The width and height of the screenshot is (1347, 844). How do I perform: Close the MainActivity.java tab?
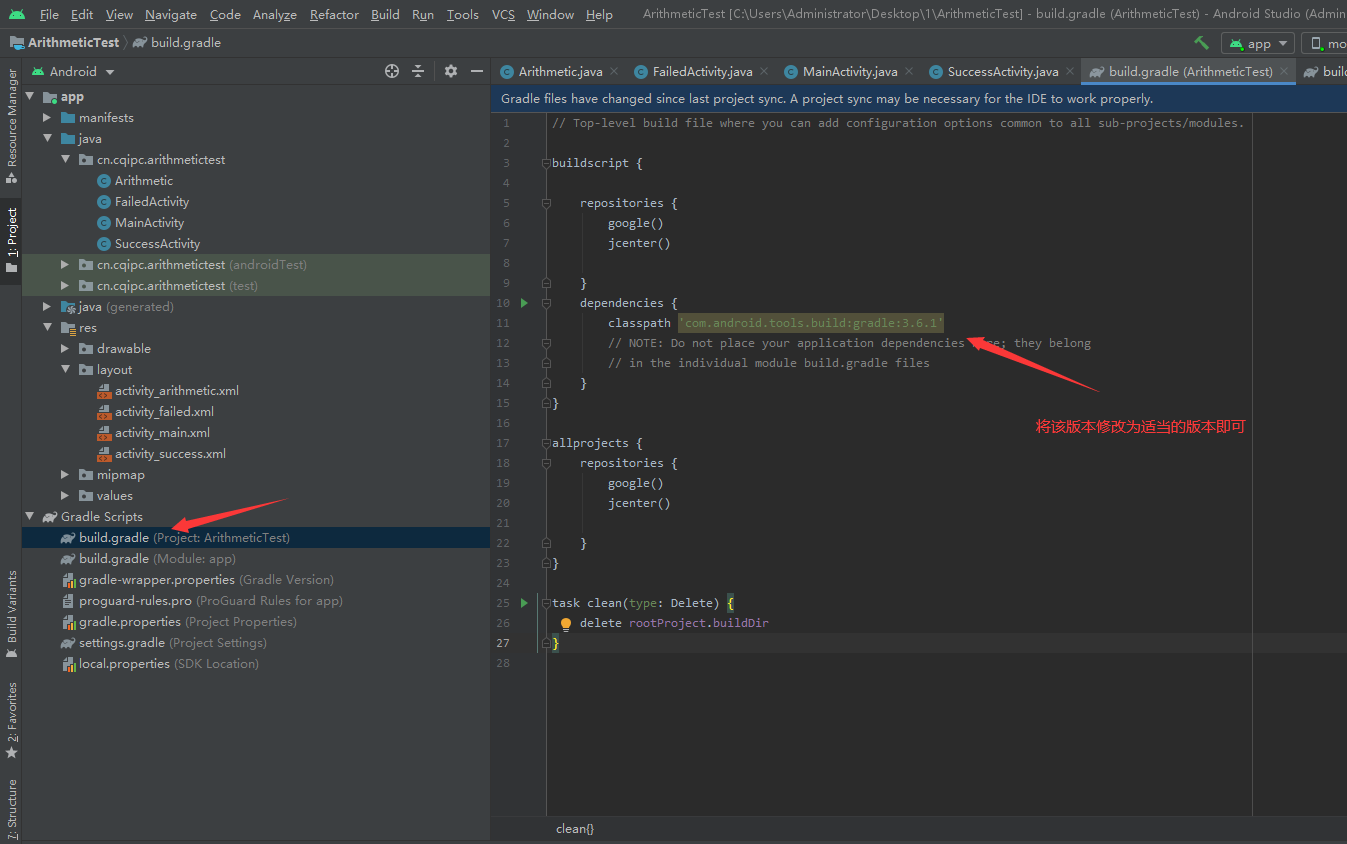coord(909,71)
